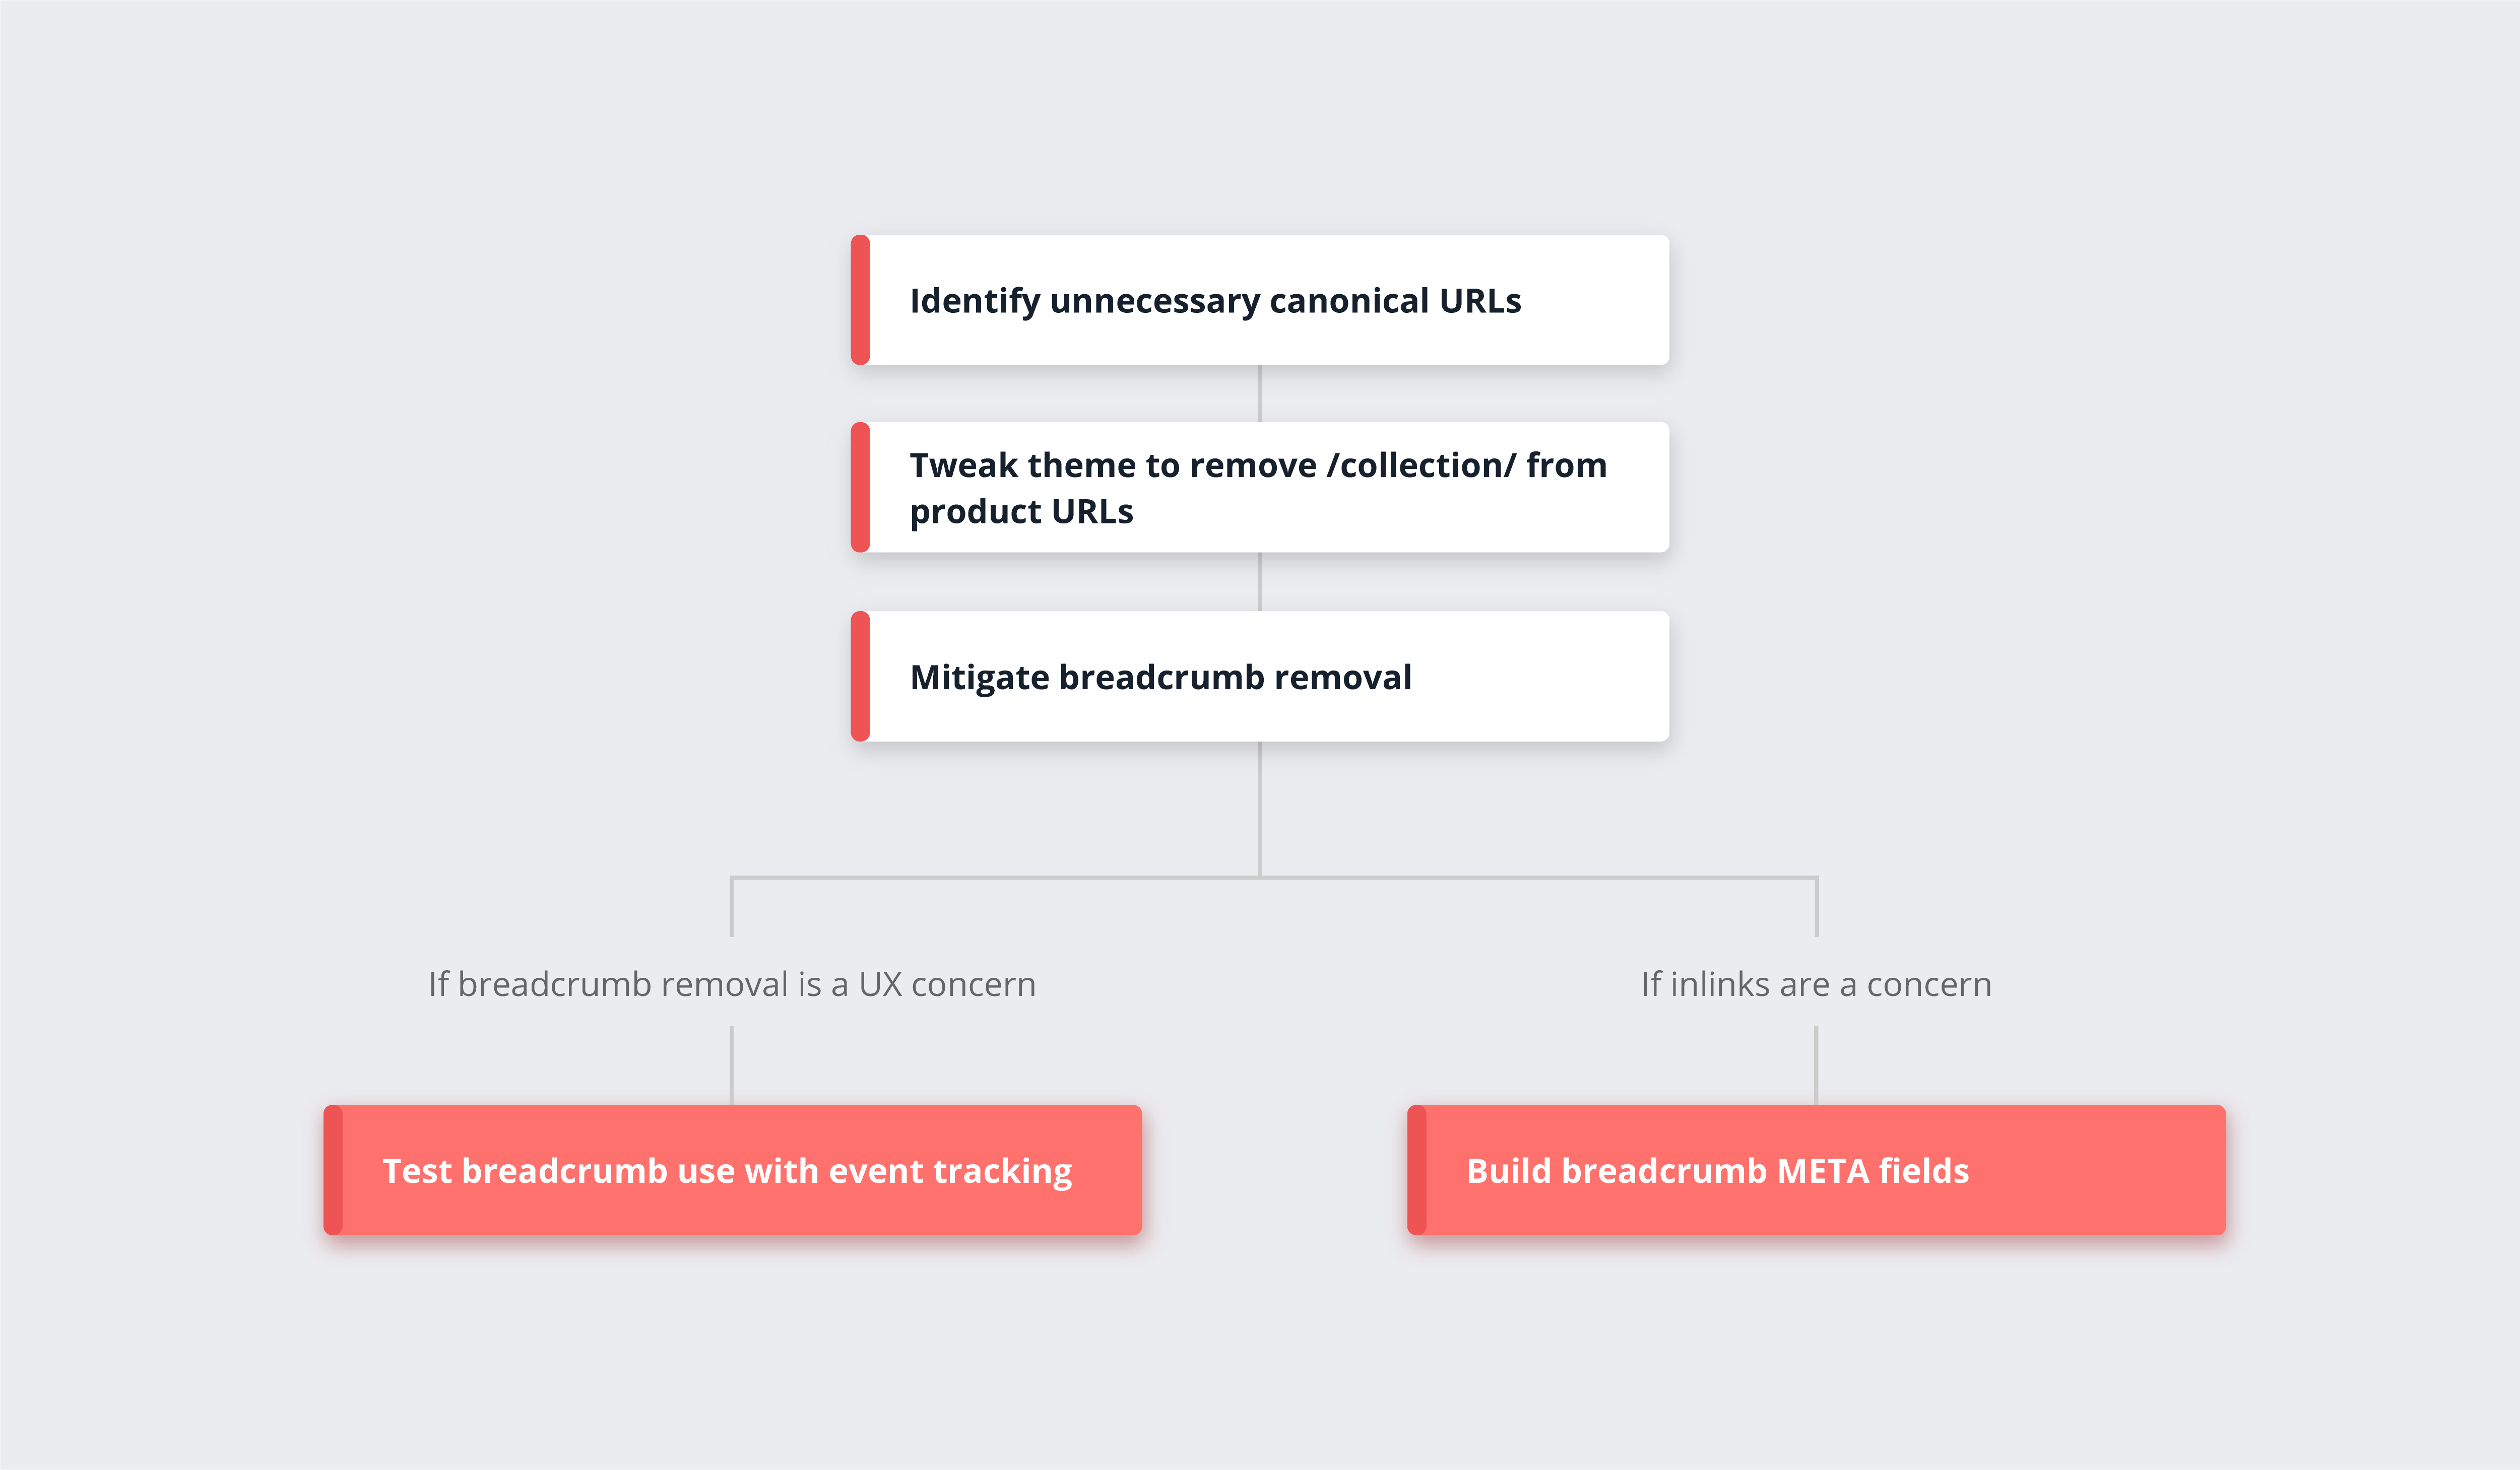The image size is (2520, 1470).
Task: Click the 'Build breadcrumb META fields' box
Action: (x=1816, y=1170)
